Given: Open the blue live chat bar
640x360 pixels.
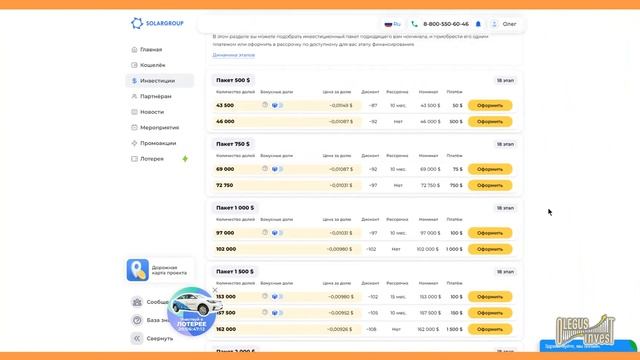Looking at the screenshot, I should pos(588,346).
